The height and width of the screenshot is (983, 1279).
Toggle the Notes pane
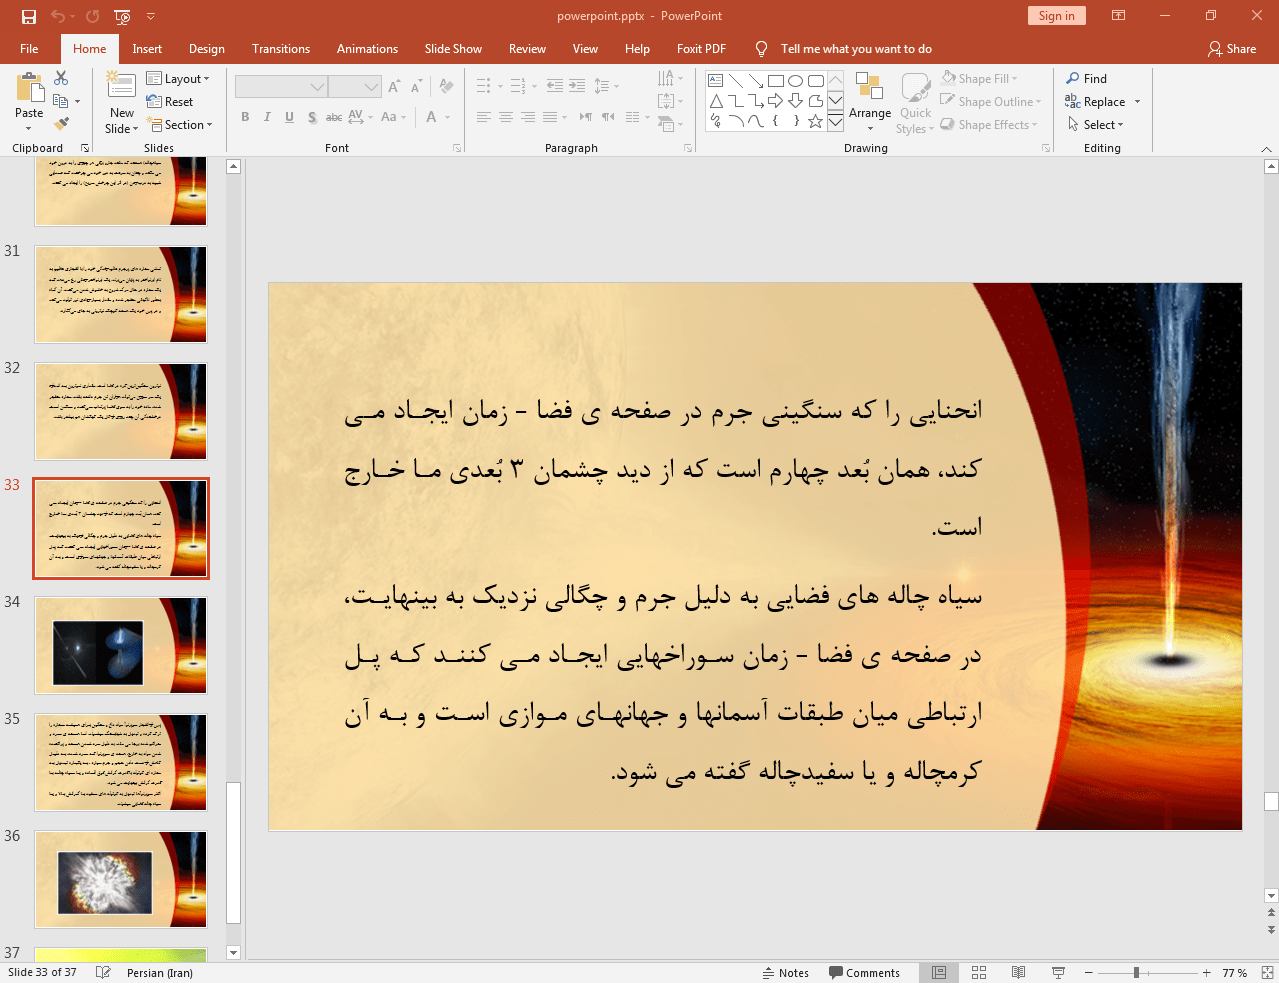click(x=786, y=973)
